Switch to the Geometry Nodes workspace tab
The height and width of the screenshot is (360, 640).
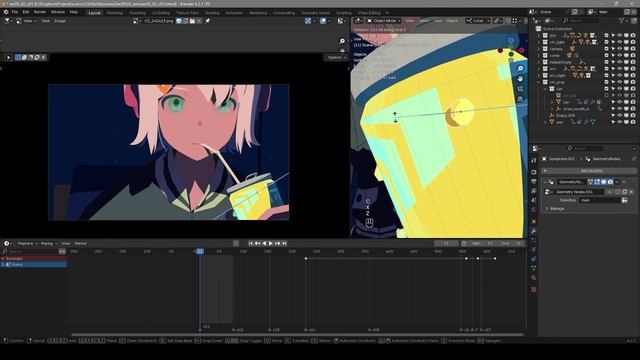click(316, 13)
